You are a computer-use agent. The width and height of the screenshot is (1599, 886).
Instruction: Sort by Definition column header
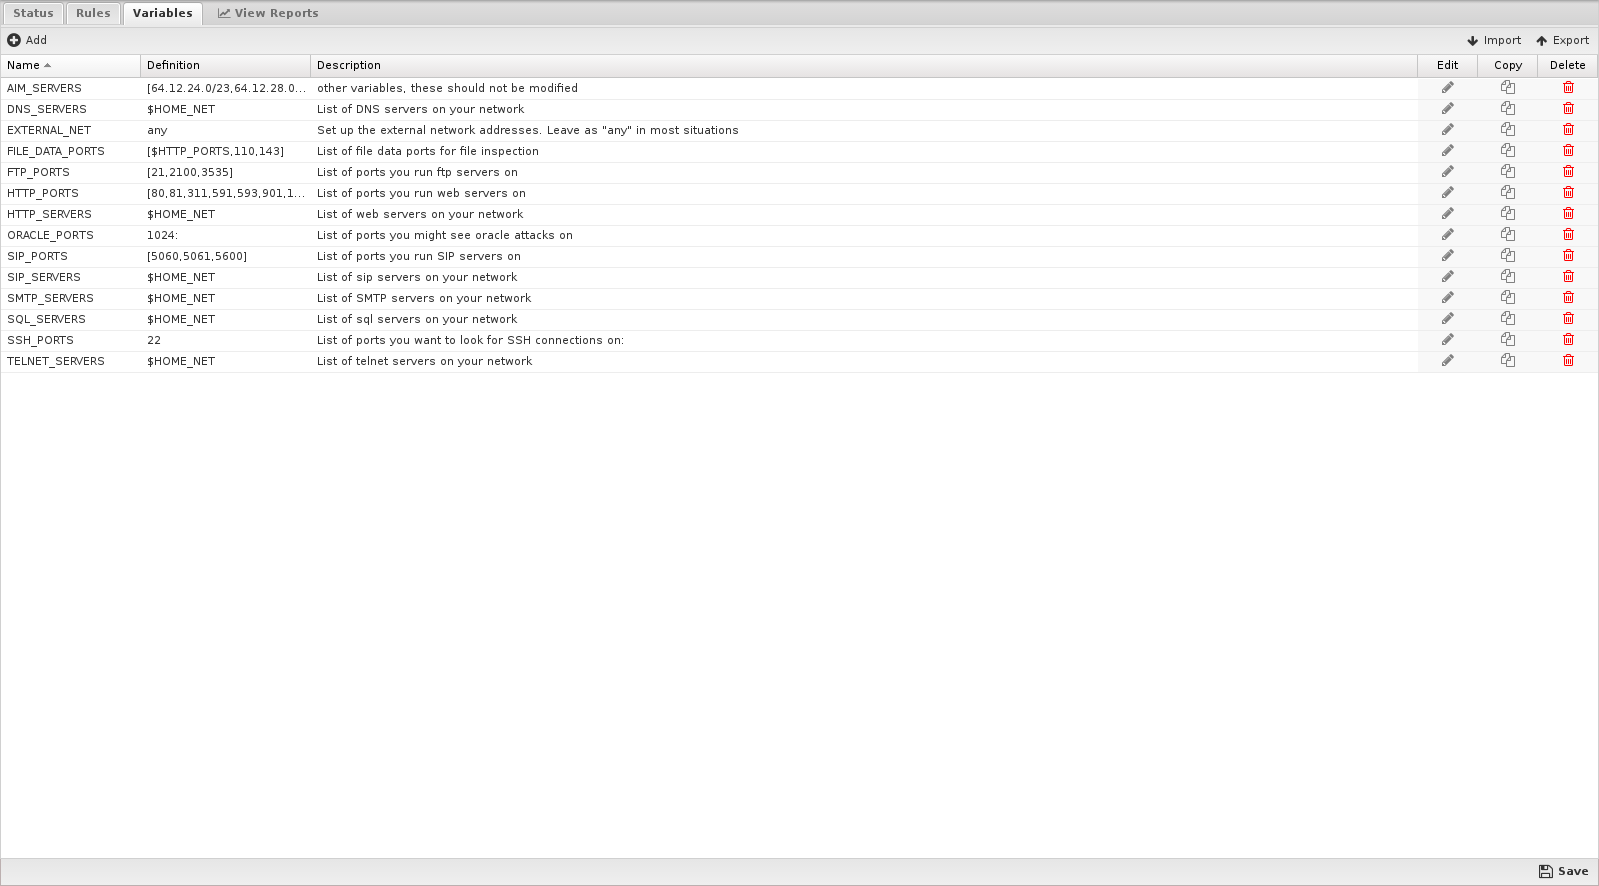tap(225, 65)
